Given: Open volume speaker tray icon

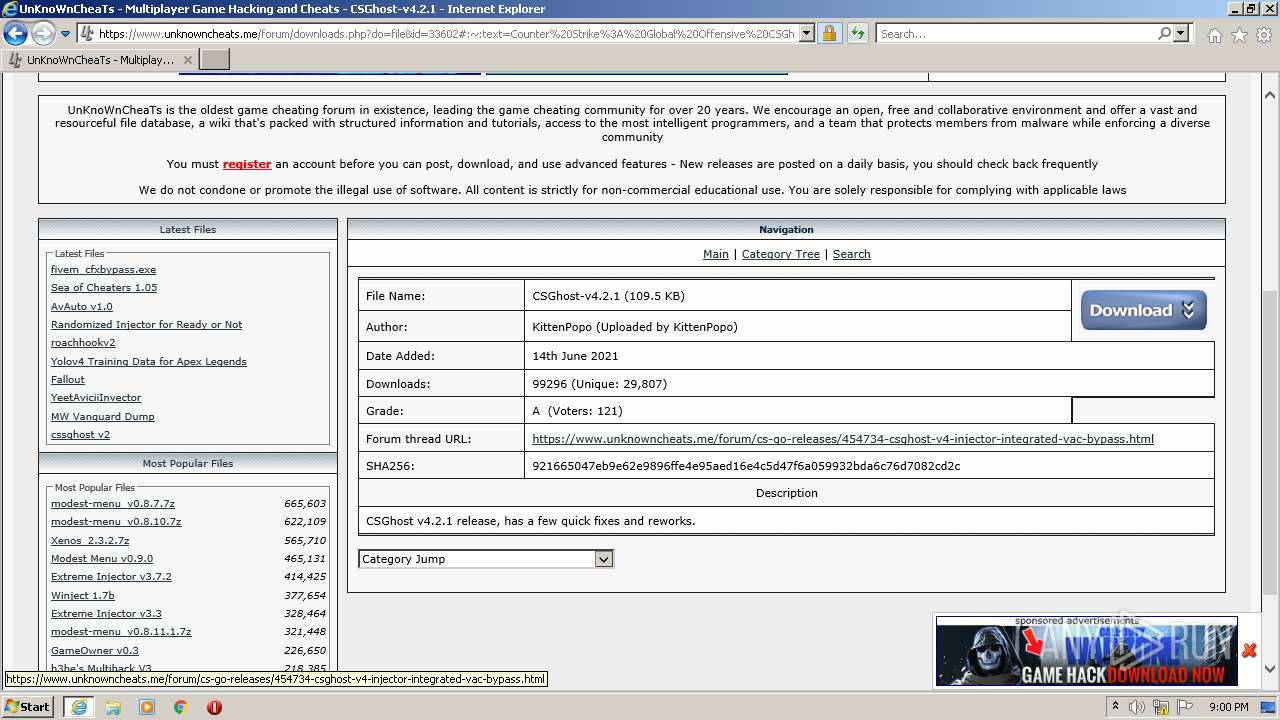Looking at the screenshot, I should coord(1137,707).
